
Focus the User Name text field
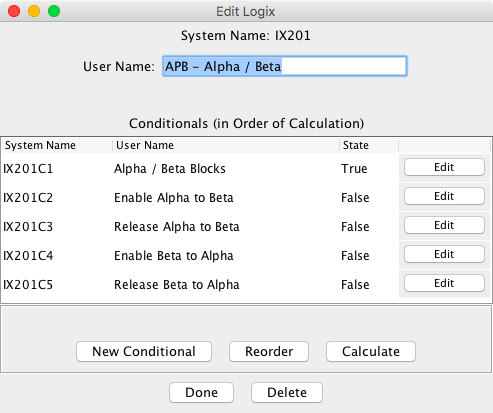(285, 66)
